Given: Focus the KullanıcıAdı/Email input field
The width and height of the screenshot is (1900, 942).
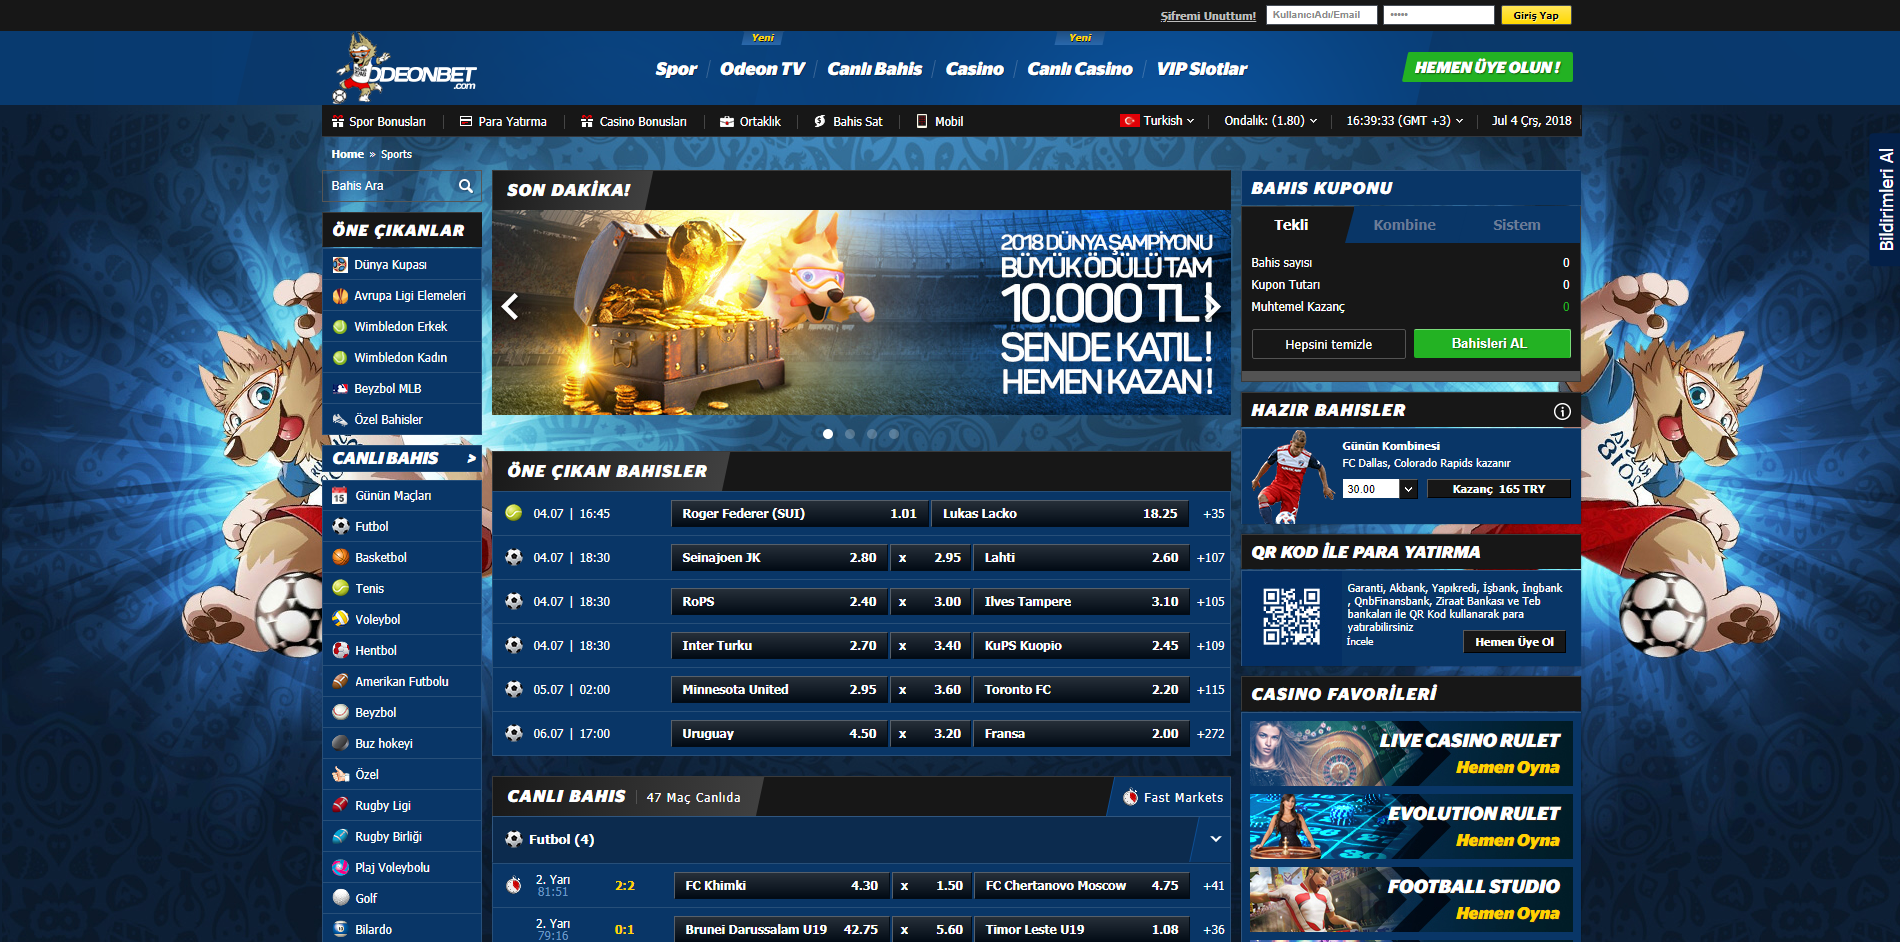Looking at the screenshot, I should 1321,15.
